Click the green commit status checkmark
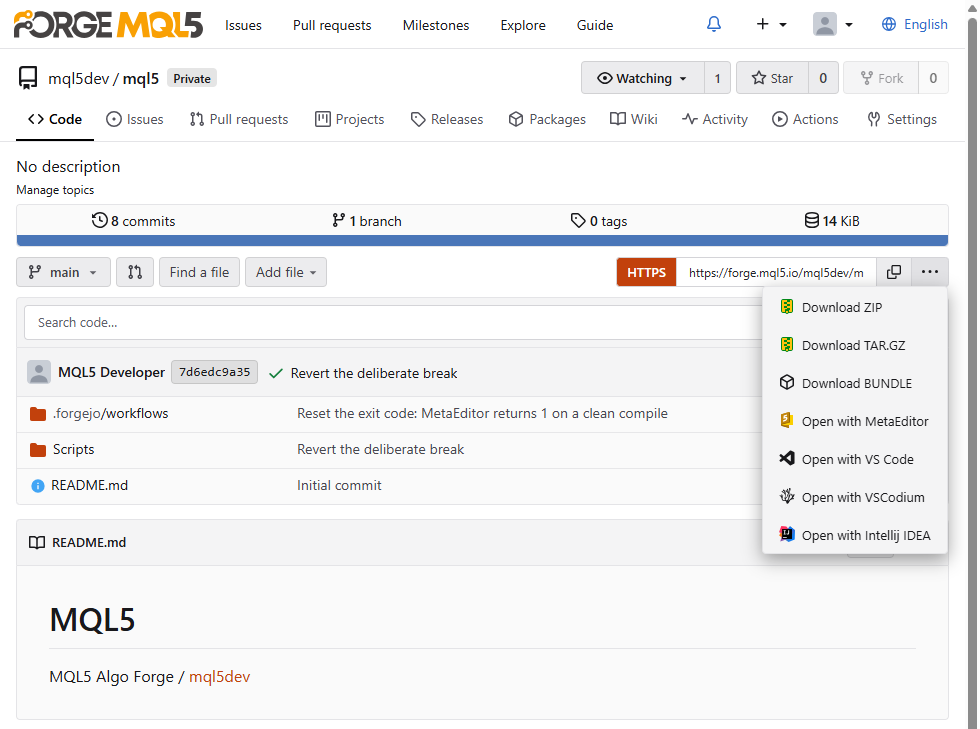 pyautogui.click(x=275, y=373)
